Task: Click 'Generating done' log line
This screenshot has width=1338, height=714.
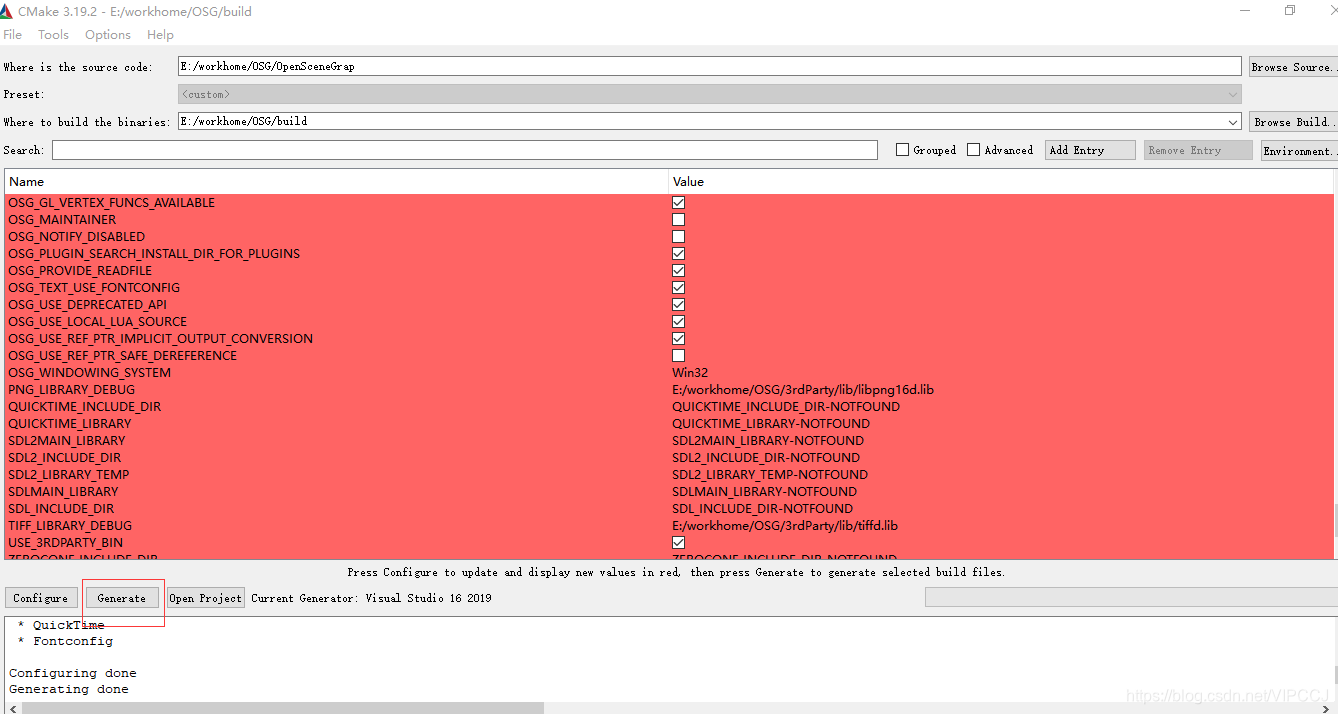Action: pyautogui.click(x=69, y=690)
